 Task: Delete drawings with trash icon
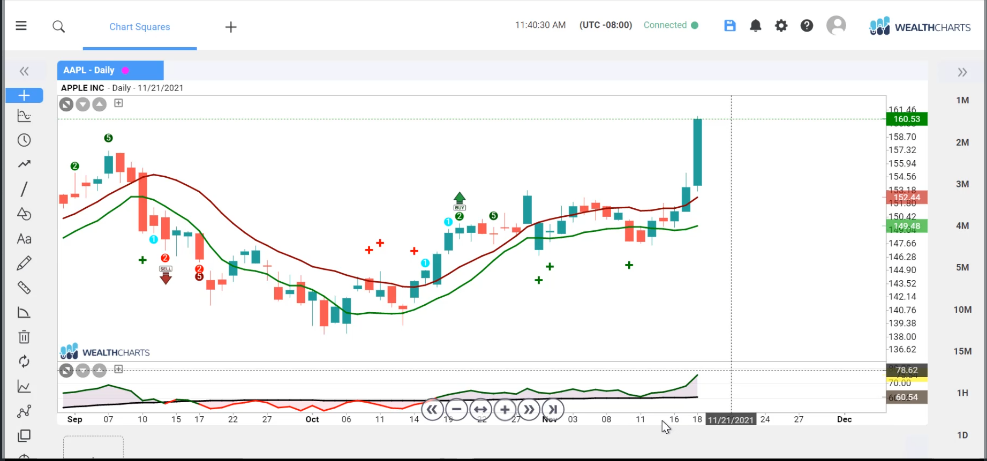point(24,337)
